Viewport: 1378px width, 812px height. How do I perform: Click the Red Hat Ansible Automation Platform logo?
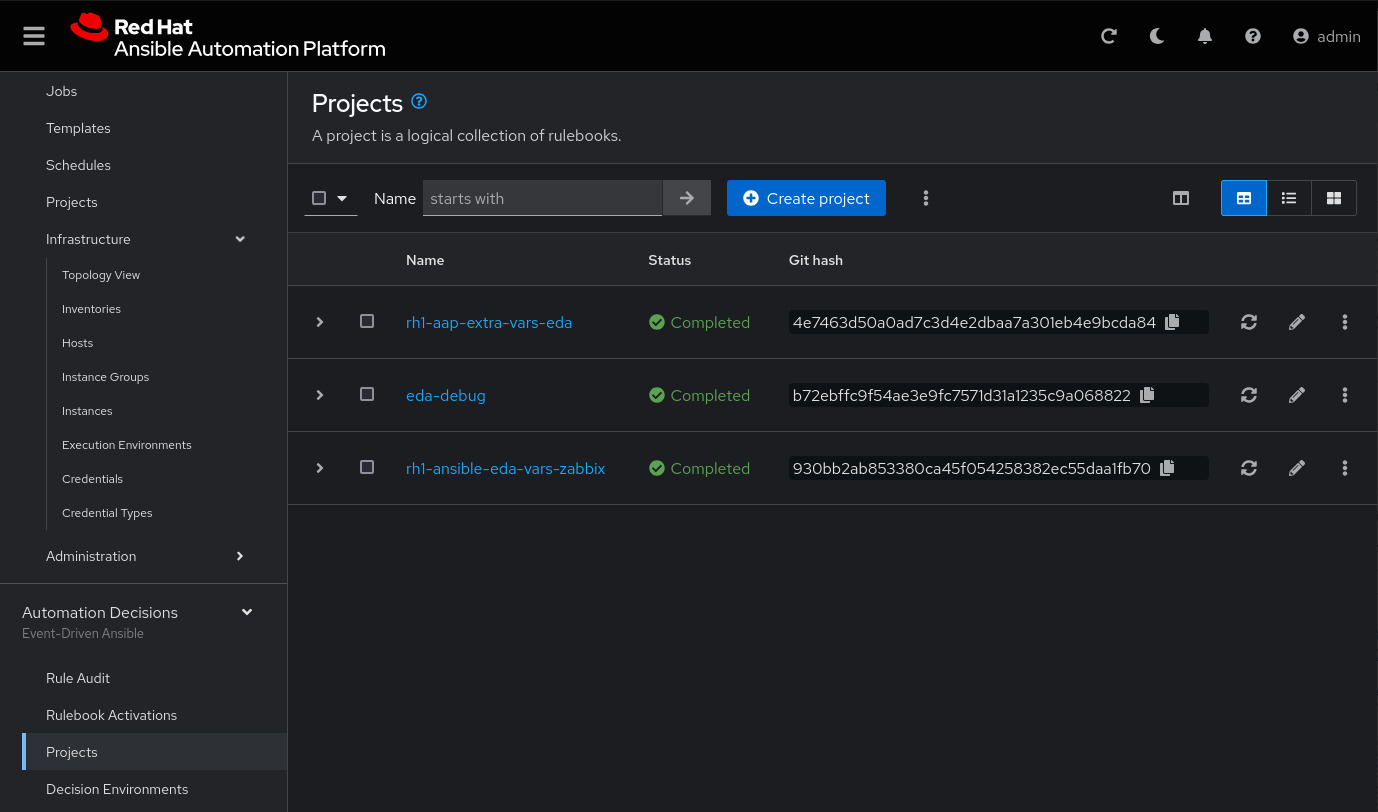tap(228, 36)
